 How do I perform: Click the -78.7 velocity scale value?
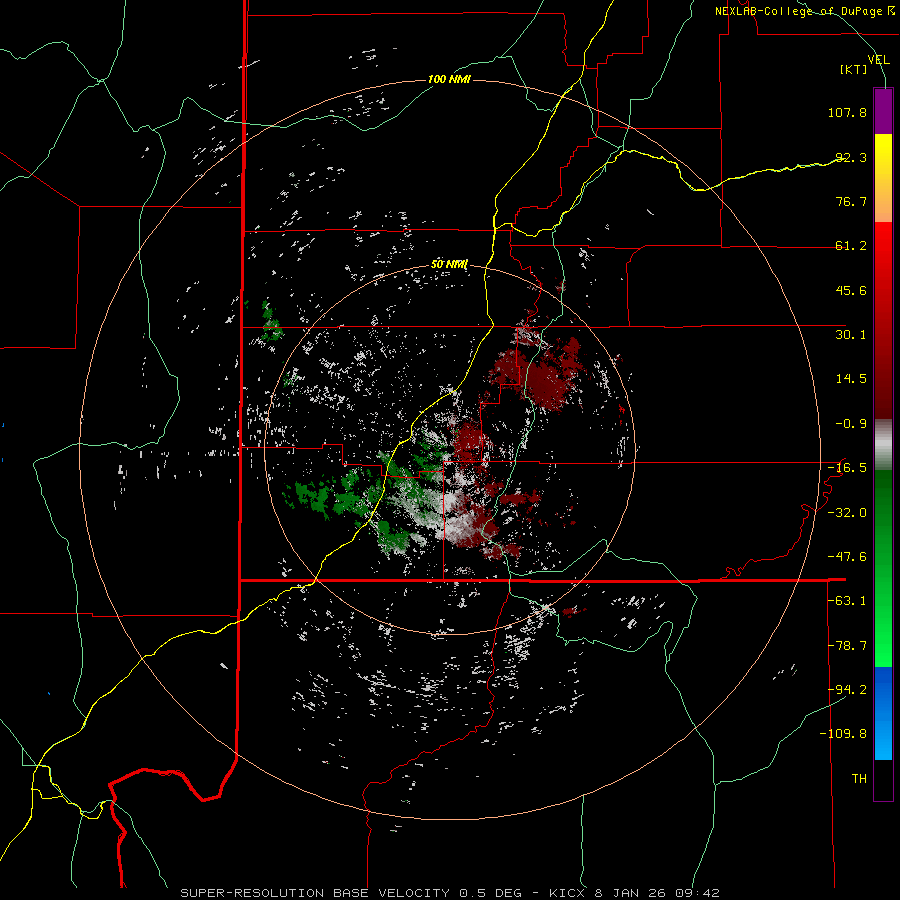[847, 646]
